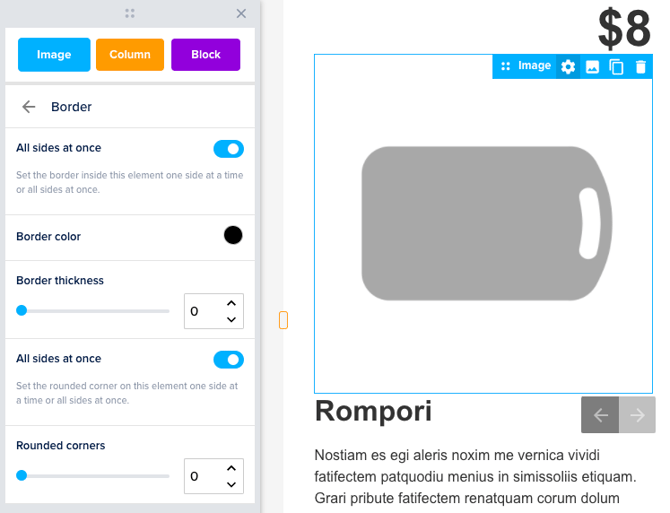Click the Image element drag handle

tap(505, 66)
